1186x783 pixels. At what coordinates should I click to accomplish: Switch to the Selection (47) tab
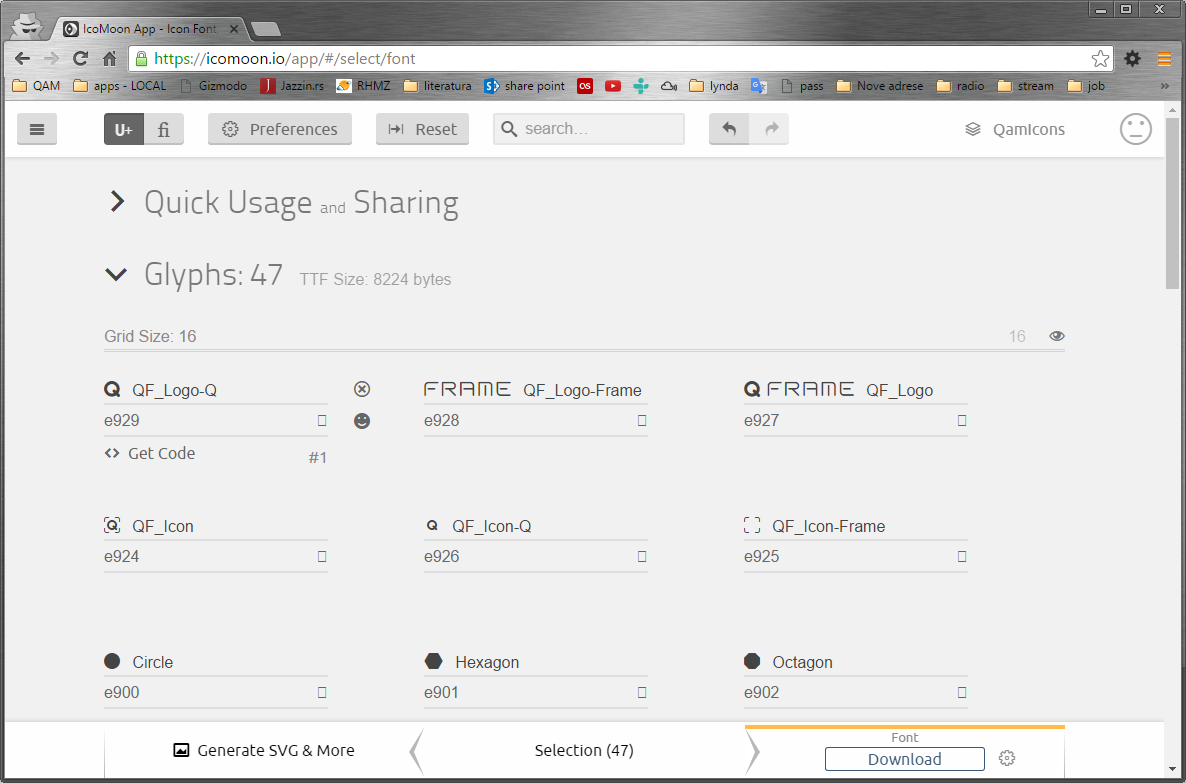[x=584, y=750]
